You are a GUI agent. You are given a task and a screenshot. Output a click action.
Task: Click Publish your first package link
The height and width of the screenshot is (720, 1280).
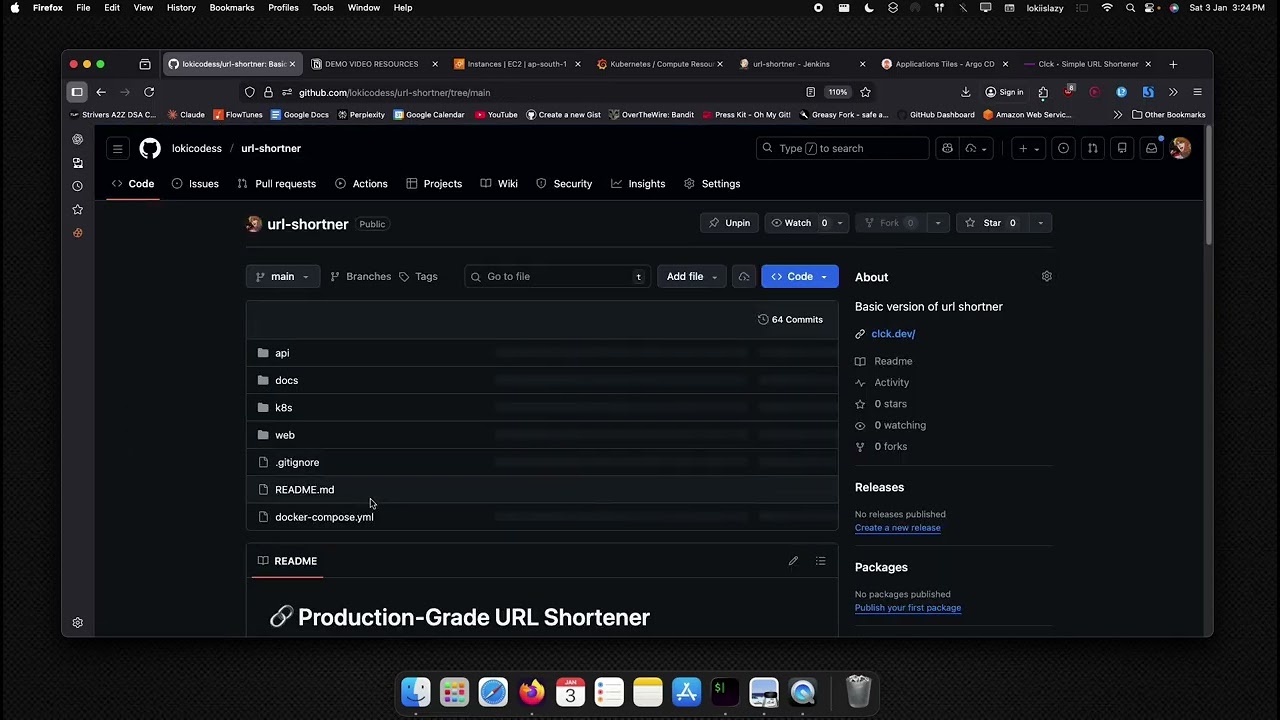coord(908,608)
